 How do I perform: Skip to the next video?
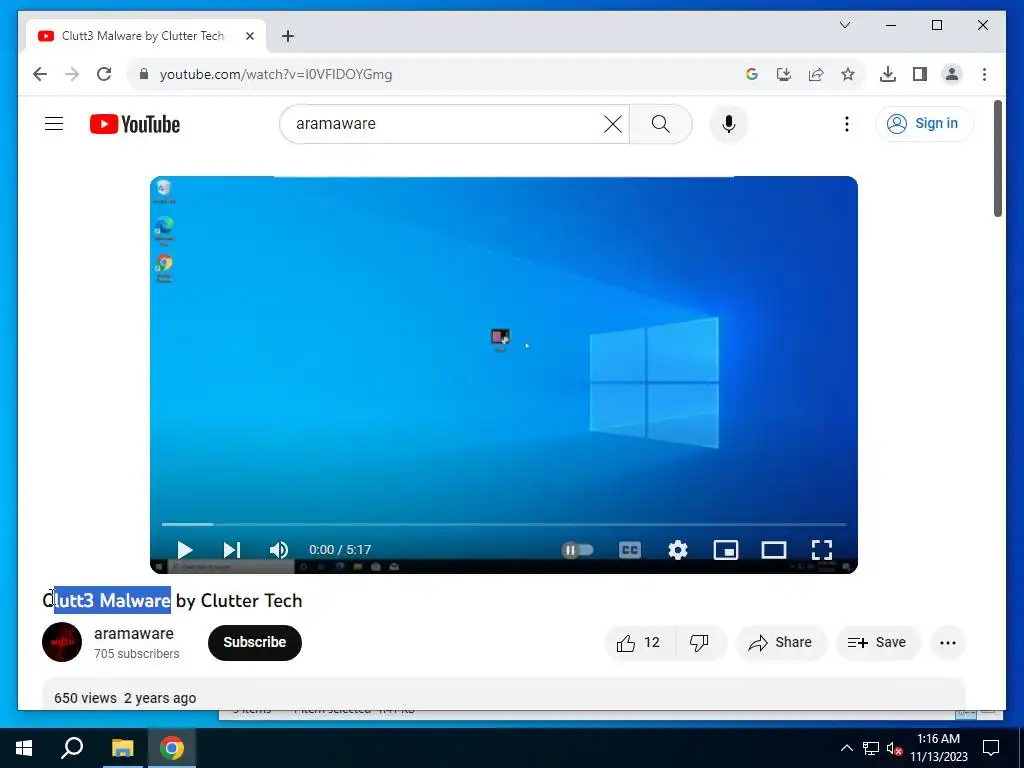coord(232,550)
